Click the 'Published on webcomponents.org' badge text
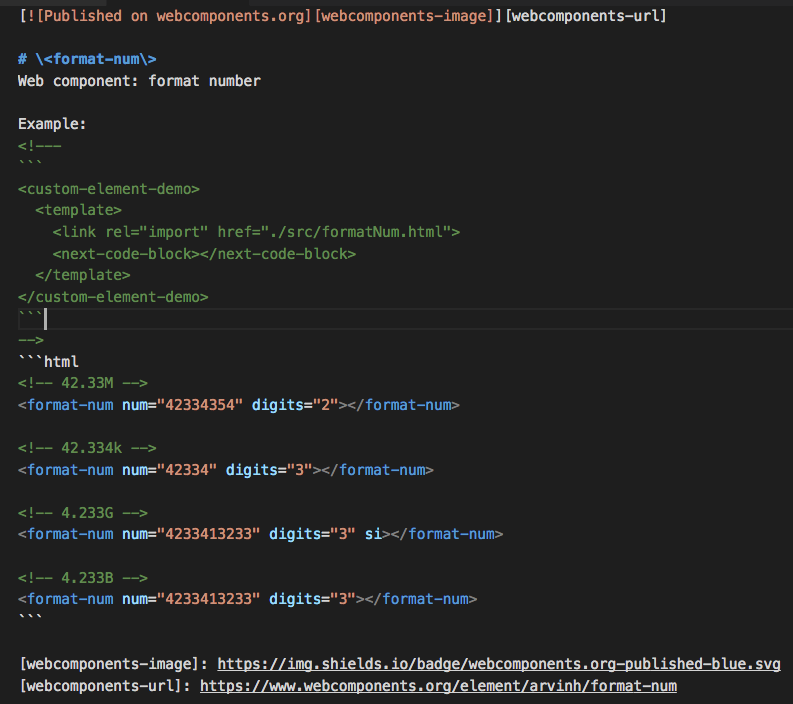This screenshot has height=704, width=793. 174,16
